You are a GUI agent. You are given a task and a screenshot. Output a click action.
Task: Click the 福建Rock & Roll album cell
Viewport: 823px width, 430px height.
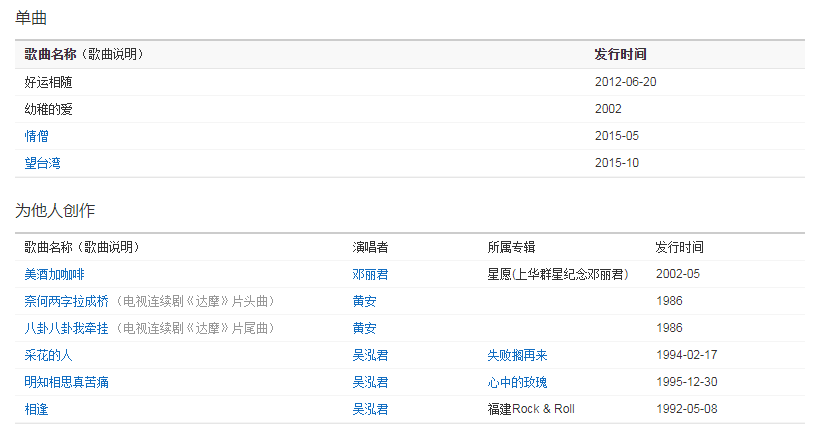point(531,409)
